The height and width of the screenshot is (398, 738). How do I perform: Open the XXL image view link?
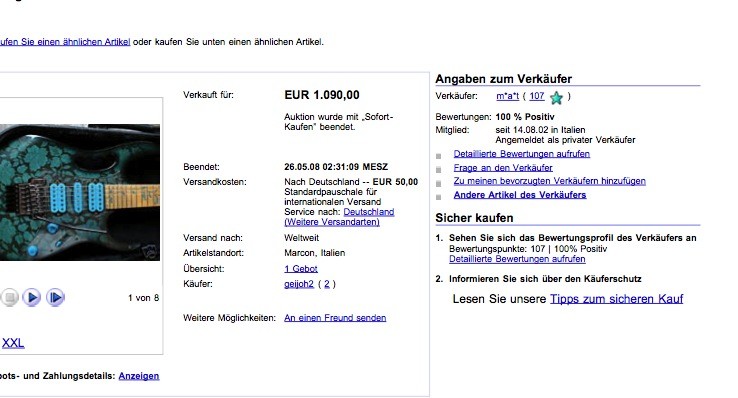(x=13, y=343)
